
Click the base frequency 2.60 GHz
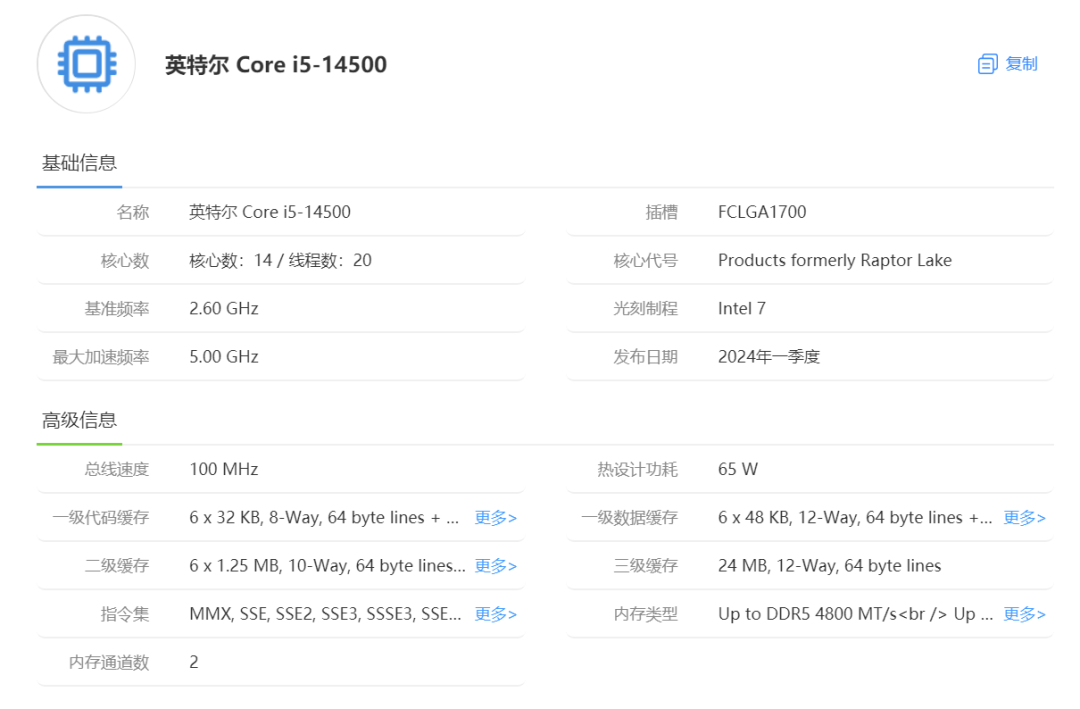coord(224,309)
